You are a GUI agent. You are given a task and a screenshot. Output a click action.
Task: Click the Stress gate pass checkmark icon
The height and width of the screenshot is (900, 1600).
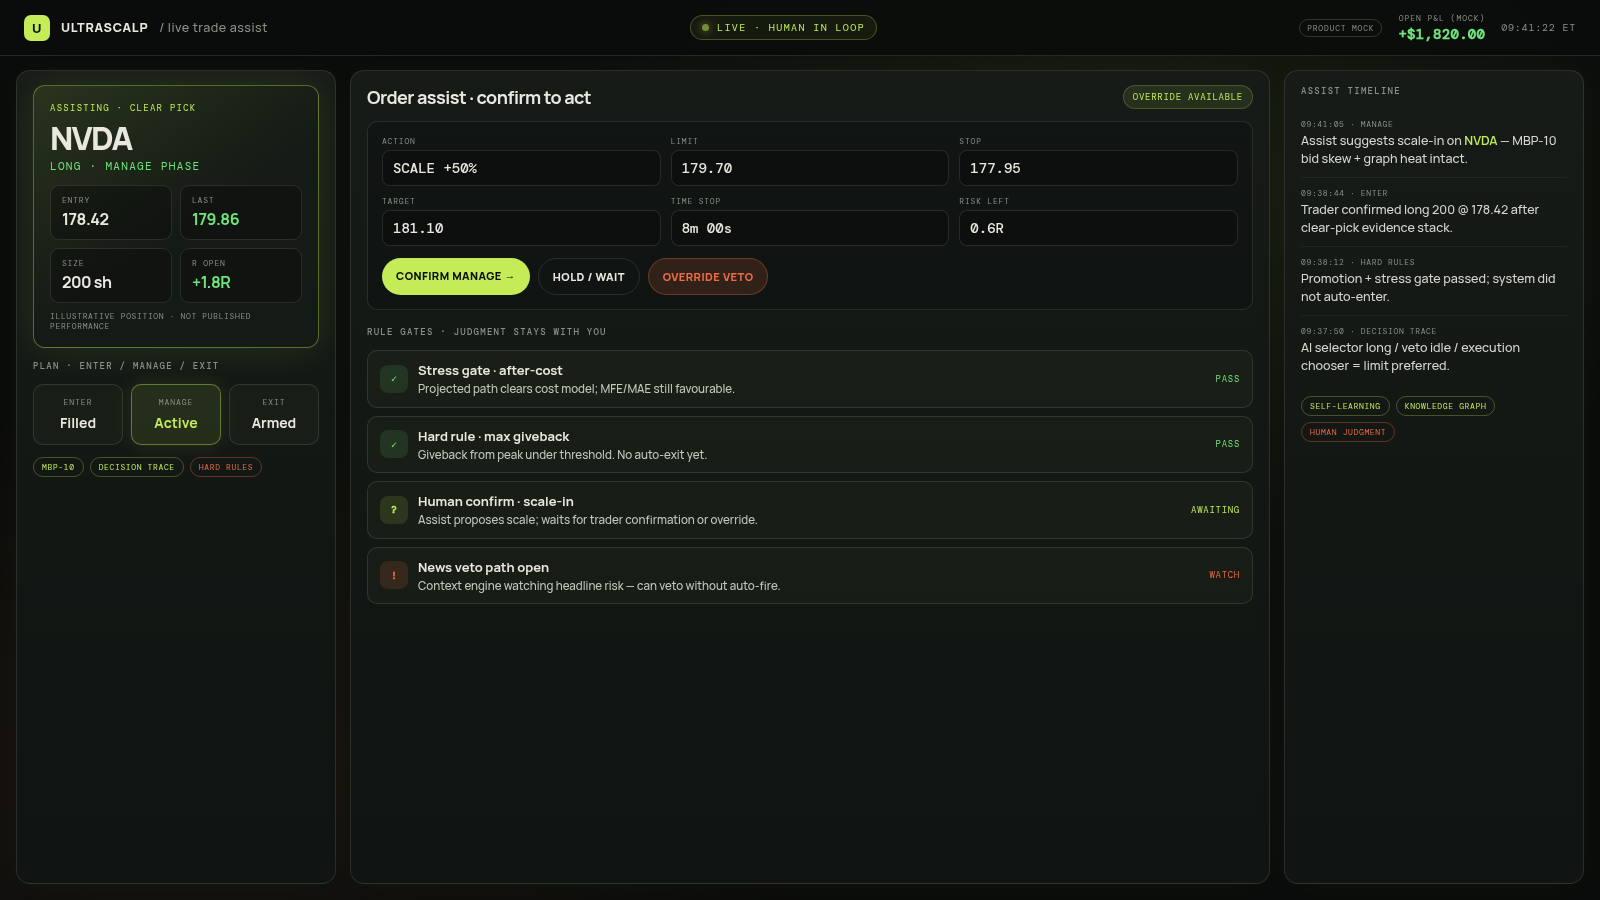(394, 379)
